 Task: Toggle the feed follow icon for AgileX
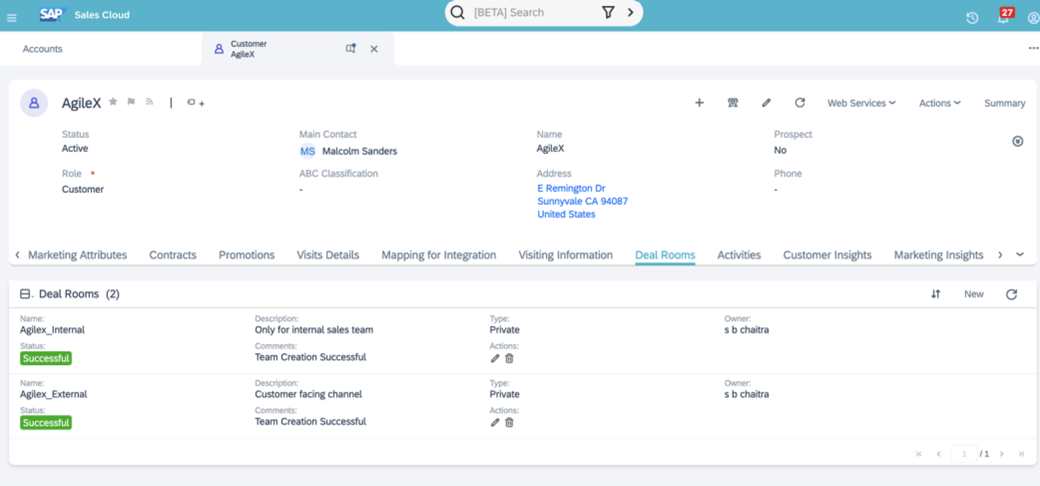click(x=149, y=102)
